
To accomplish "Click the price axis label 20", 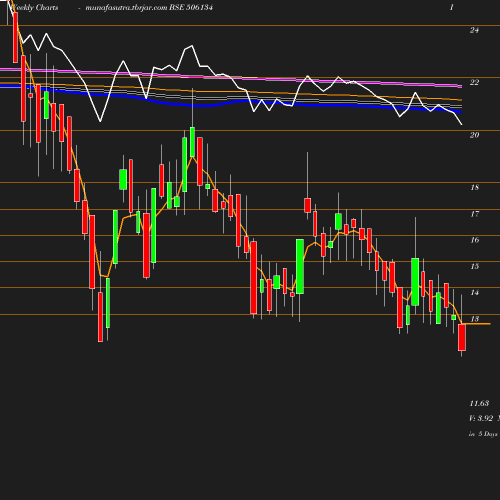I will [x=474, y=135].
